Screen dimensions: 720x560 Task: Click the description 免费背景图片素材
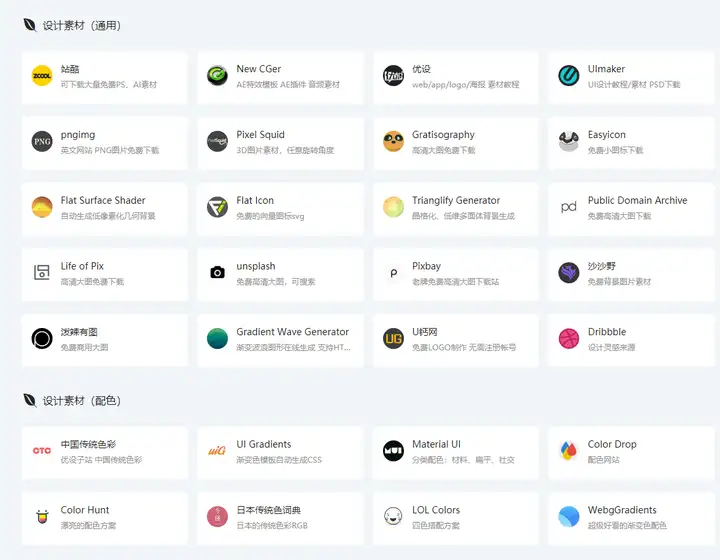click(619, 282)
